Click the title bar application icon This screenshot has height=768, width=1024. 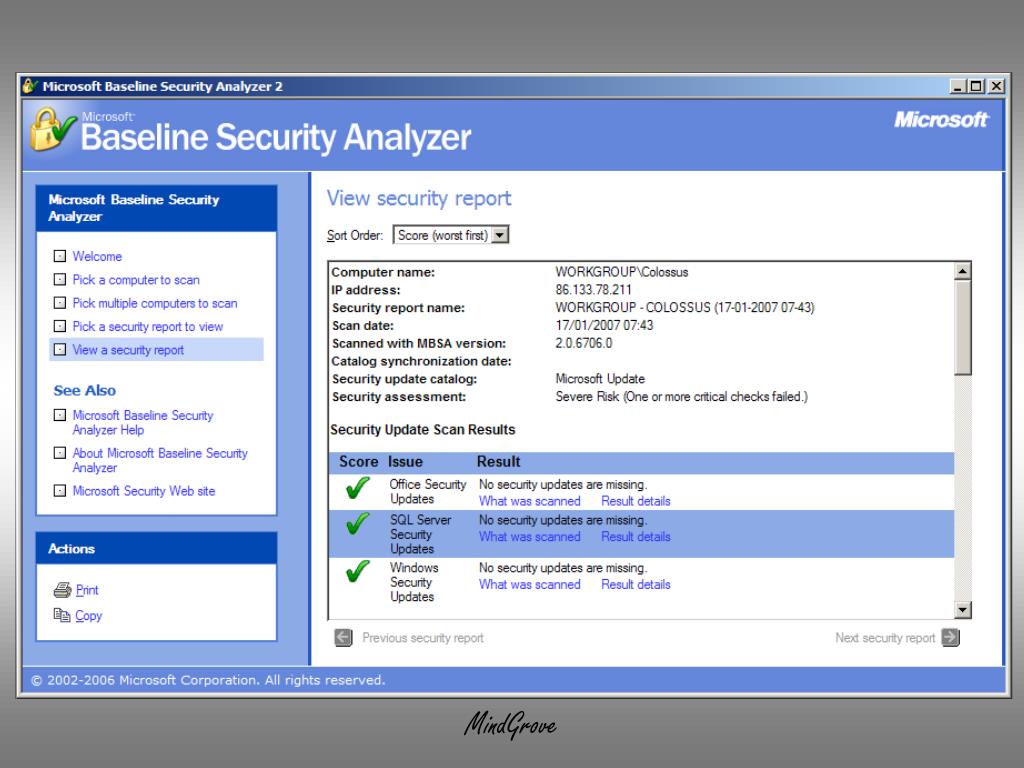pos(30,86)
